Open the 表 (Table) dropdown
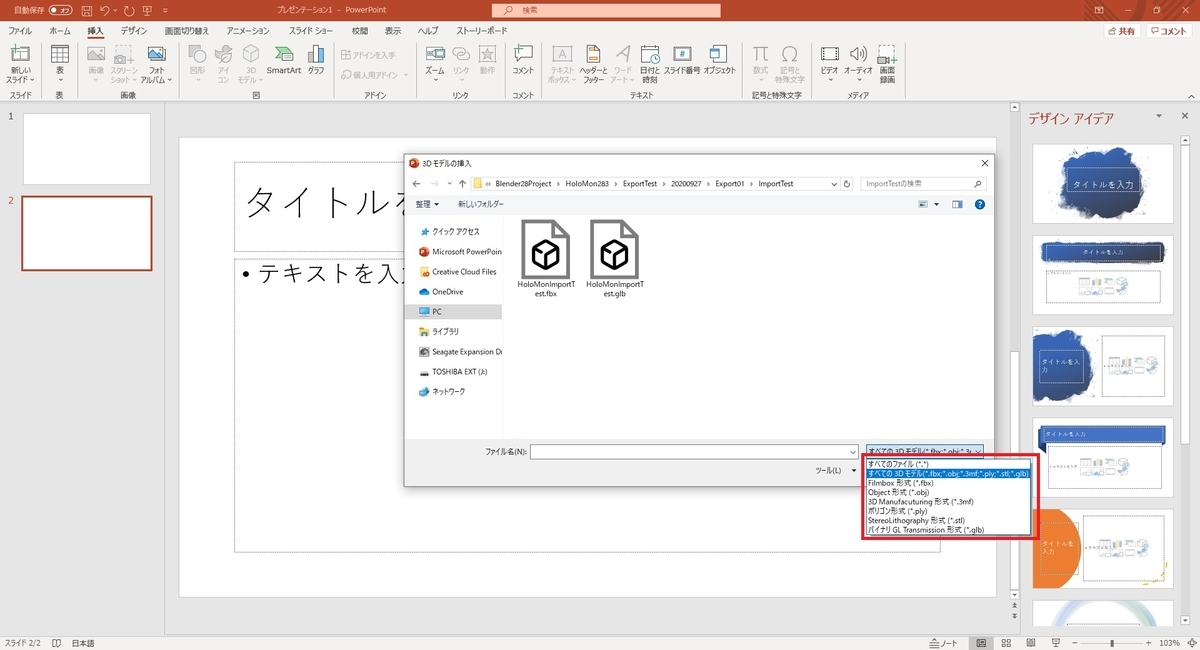1200x650 pixels. (60, 63)
